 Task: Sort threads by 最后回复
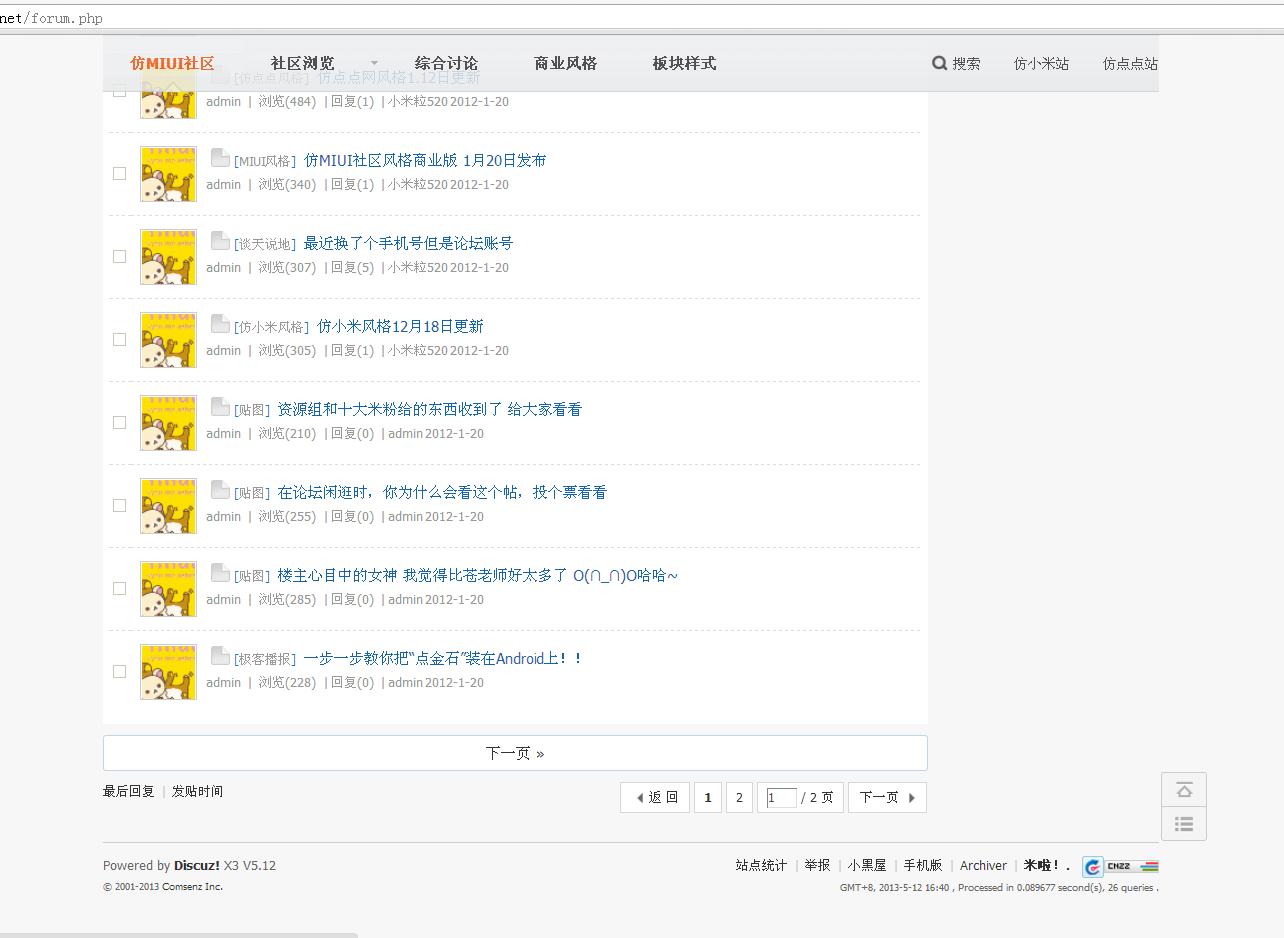129,791
